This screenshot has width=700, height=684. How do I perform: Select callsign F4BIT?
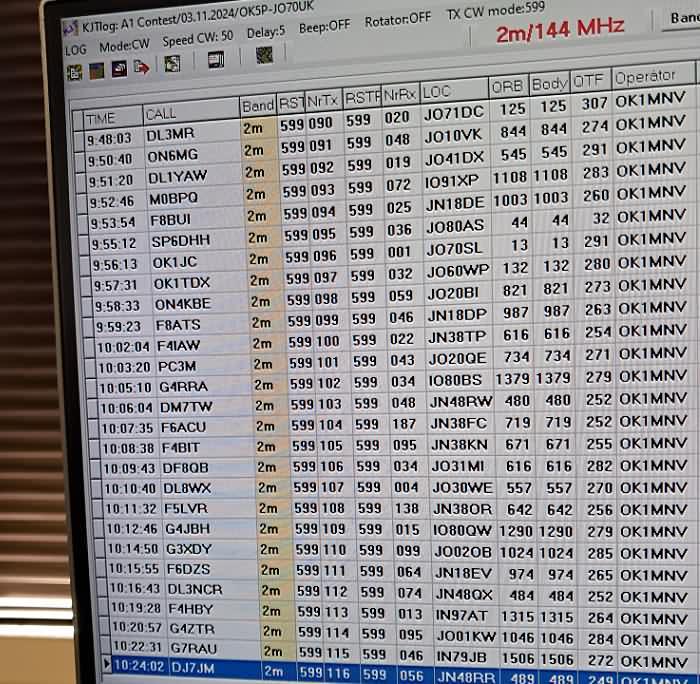point(181,448)
